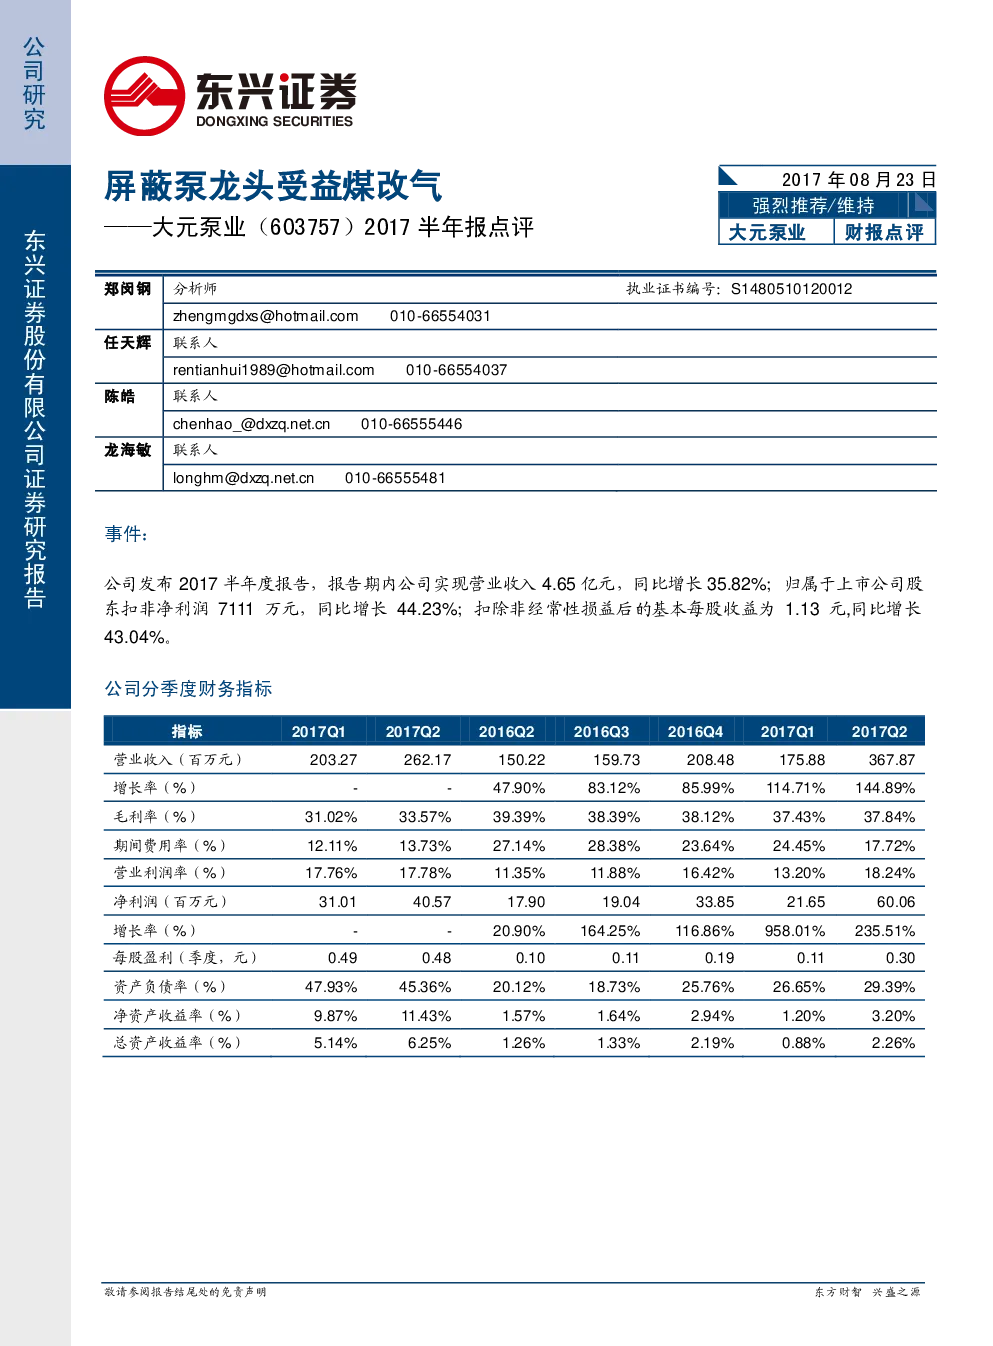Click phone number 010-66554031
The height and width of the screenshot is (1346, 993).
pos(440,316)
